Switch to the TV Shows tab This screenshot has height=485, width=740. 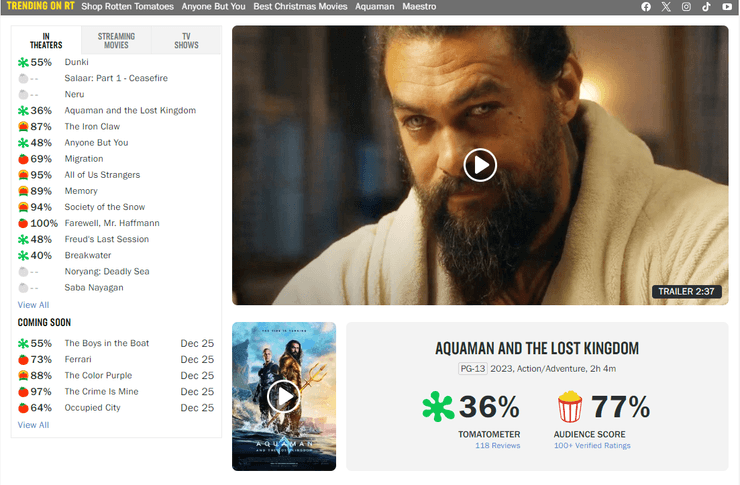186,41
